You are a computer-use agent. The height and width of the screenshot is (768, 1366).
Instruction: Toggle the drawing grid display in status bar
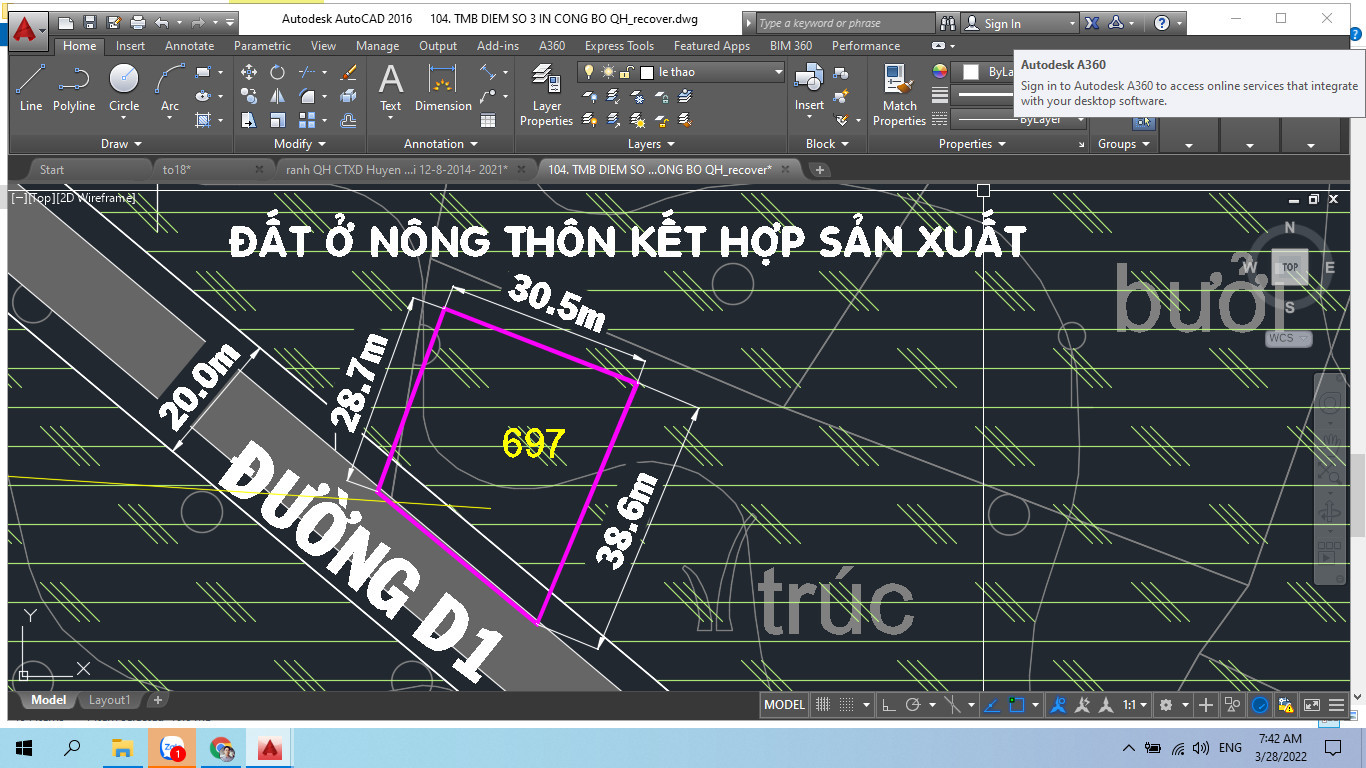[822, 705]
